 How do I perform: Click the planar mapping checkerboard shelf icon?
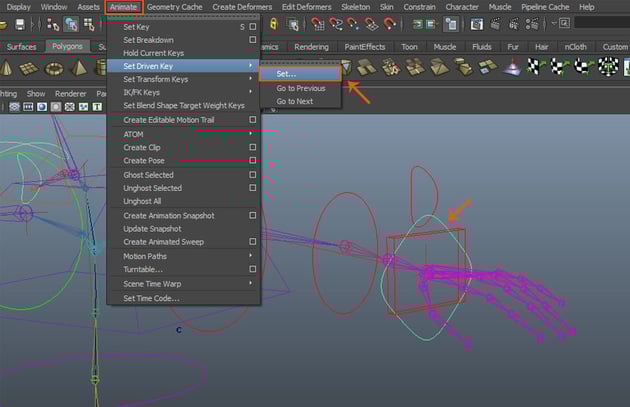coord(536,67)
